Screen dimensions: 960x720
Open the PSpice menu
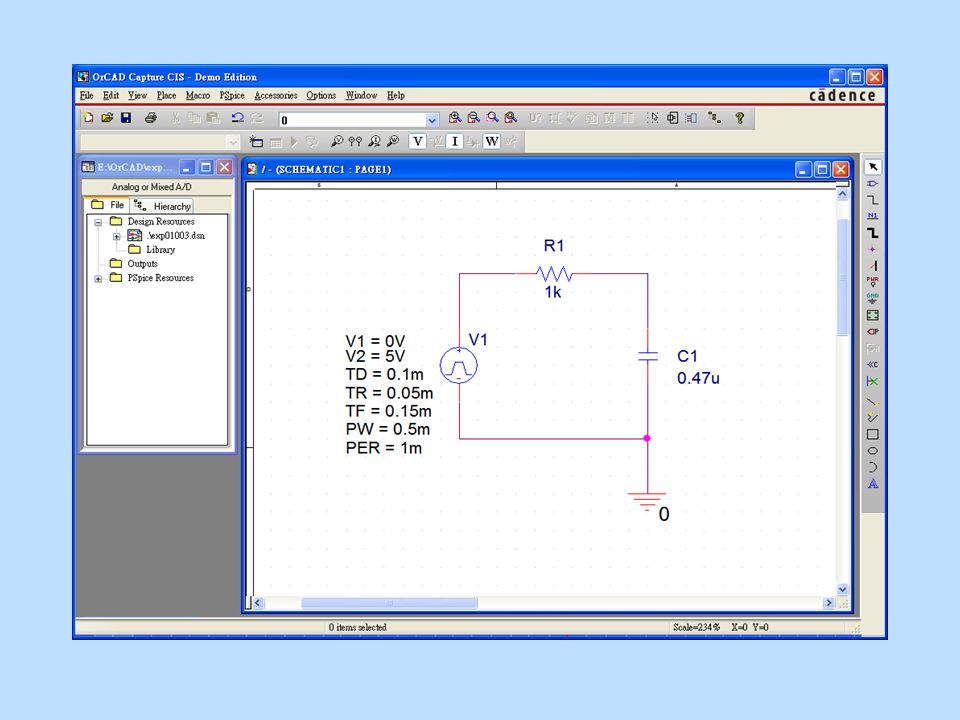pos(232,96)
